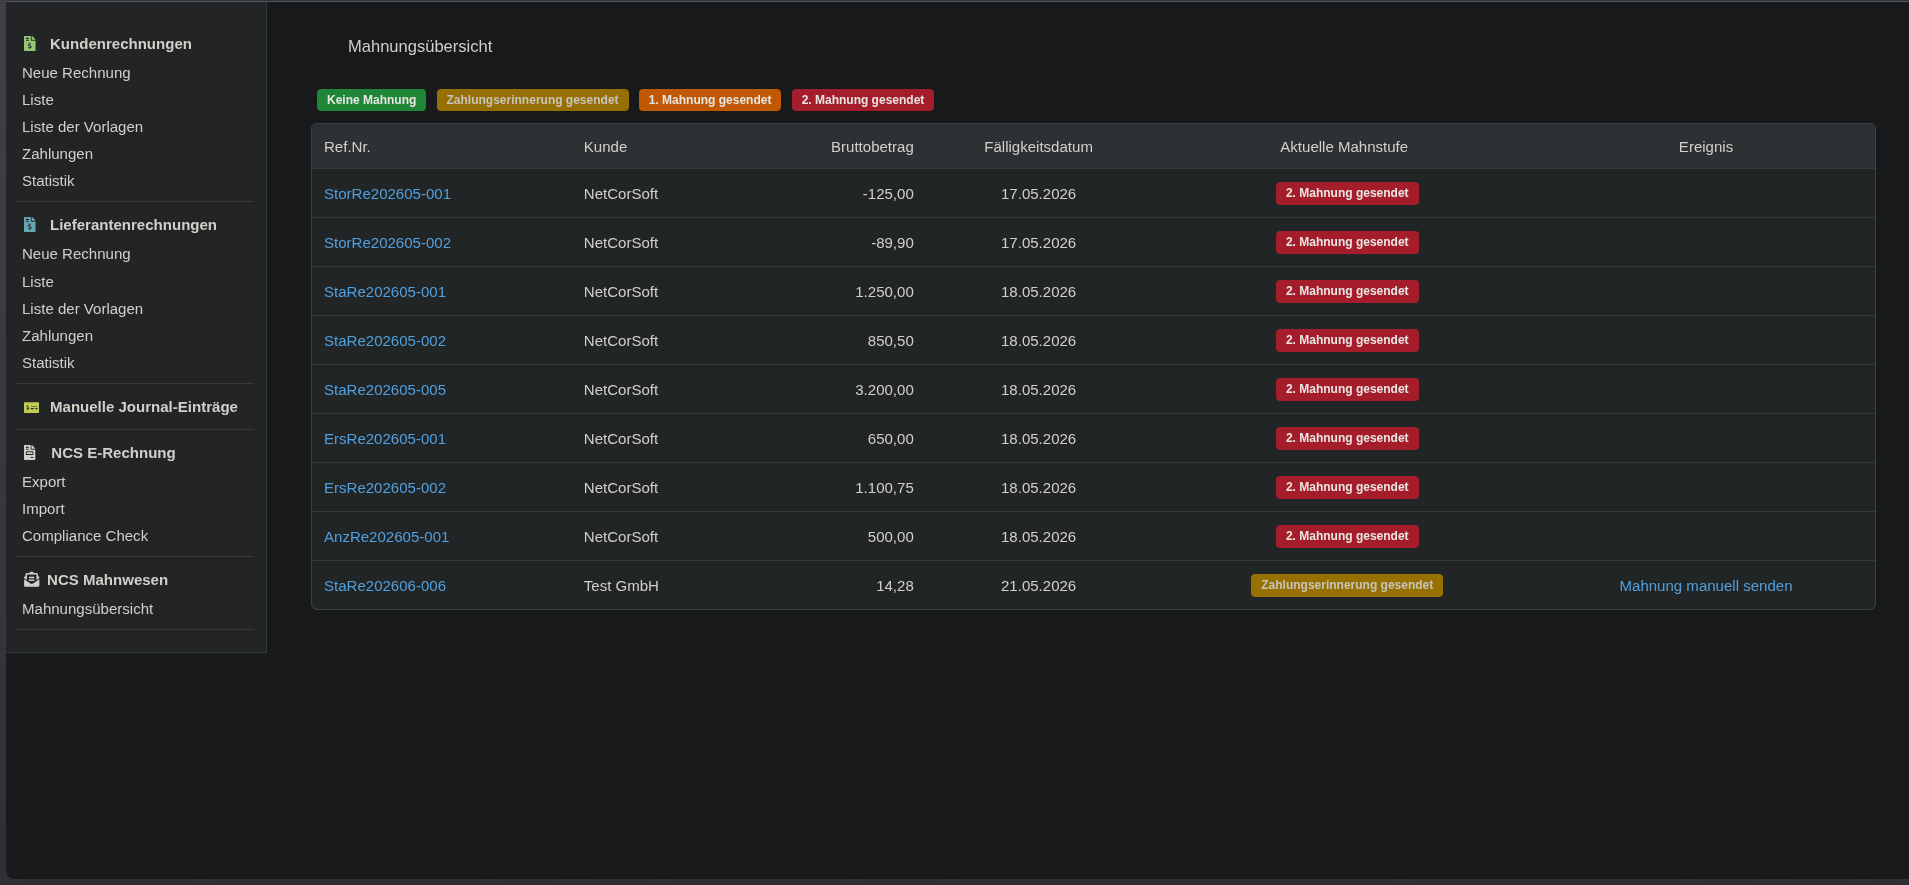Open Compliance Check under NCS E-Rechnung

coord(85,536)
